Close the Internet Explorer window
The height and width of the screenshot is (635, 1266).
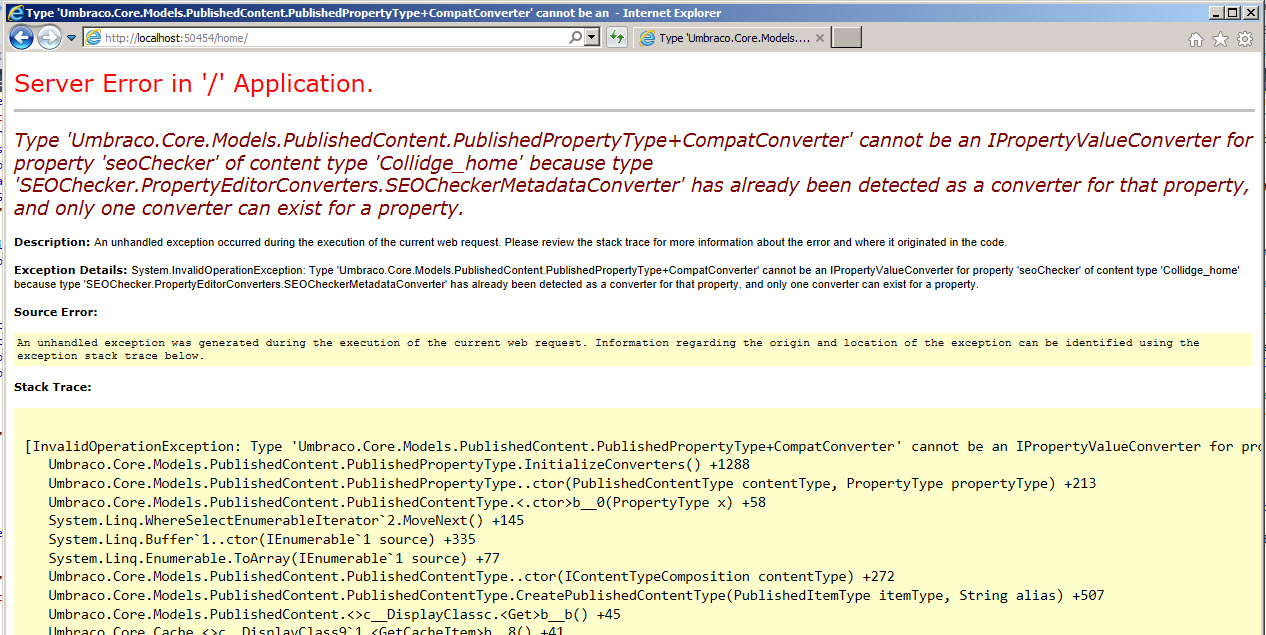(x=1251, y=12)
